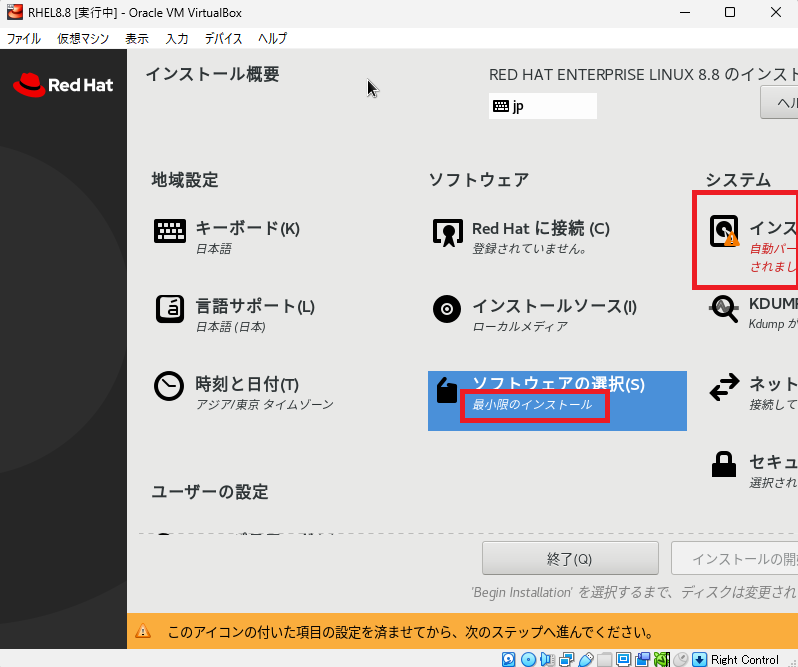
Task: Open the 入力 menu
Action: click(x=177, y=39)
